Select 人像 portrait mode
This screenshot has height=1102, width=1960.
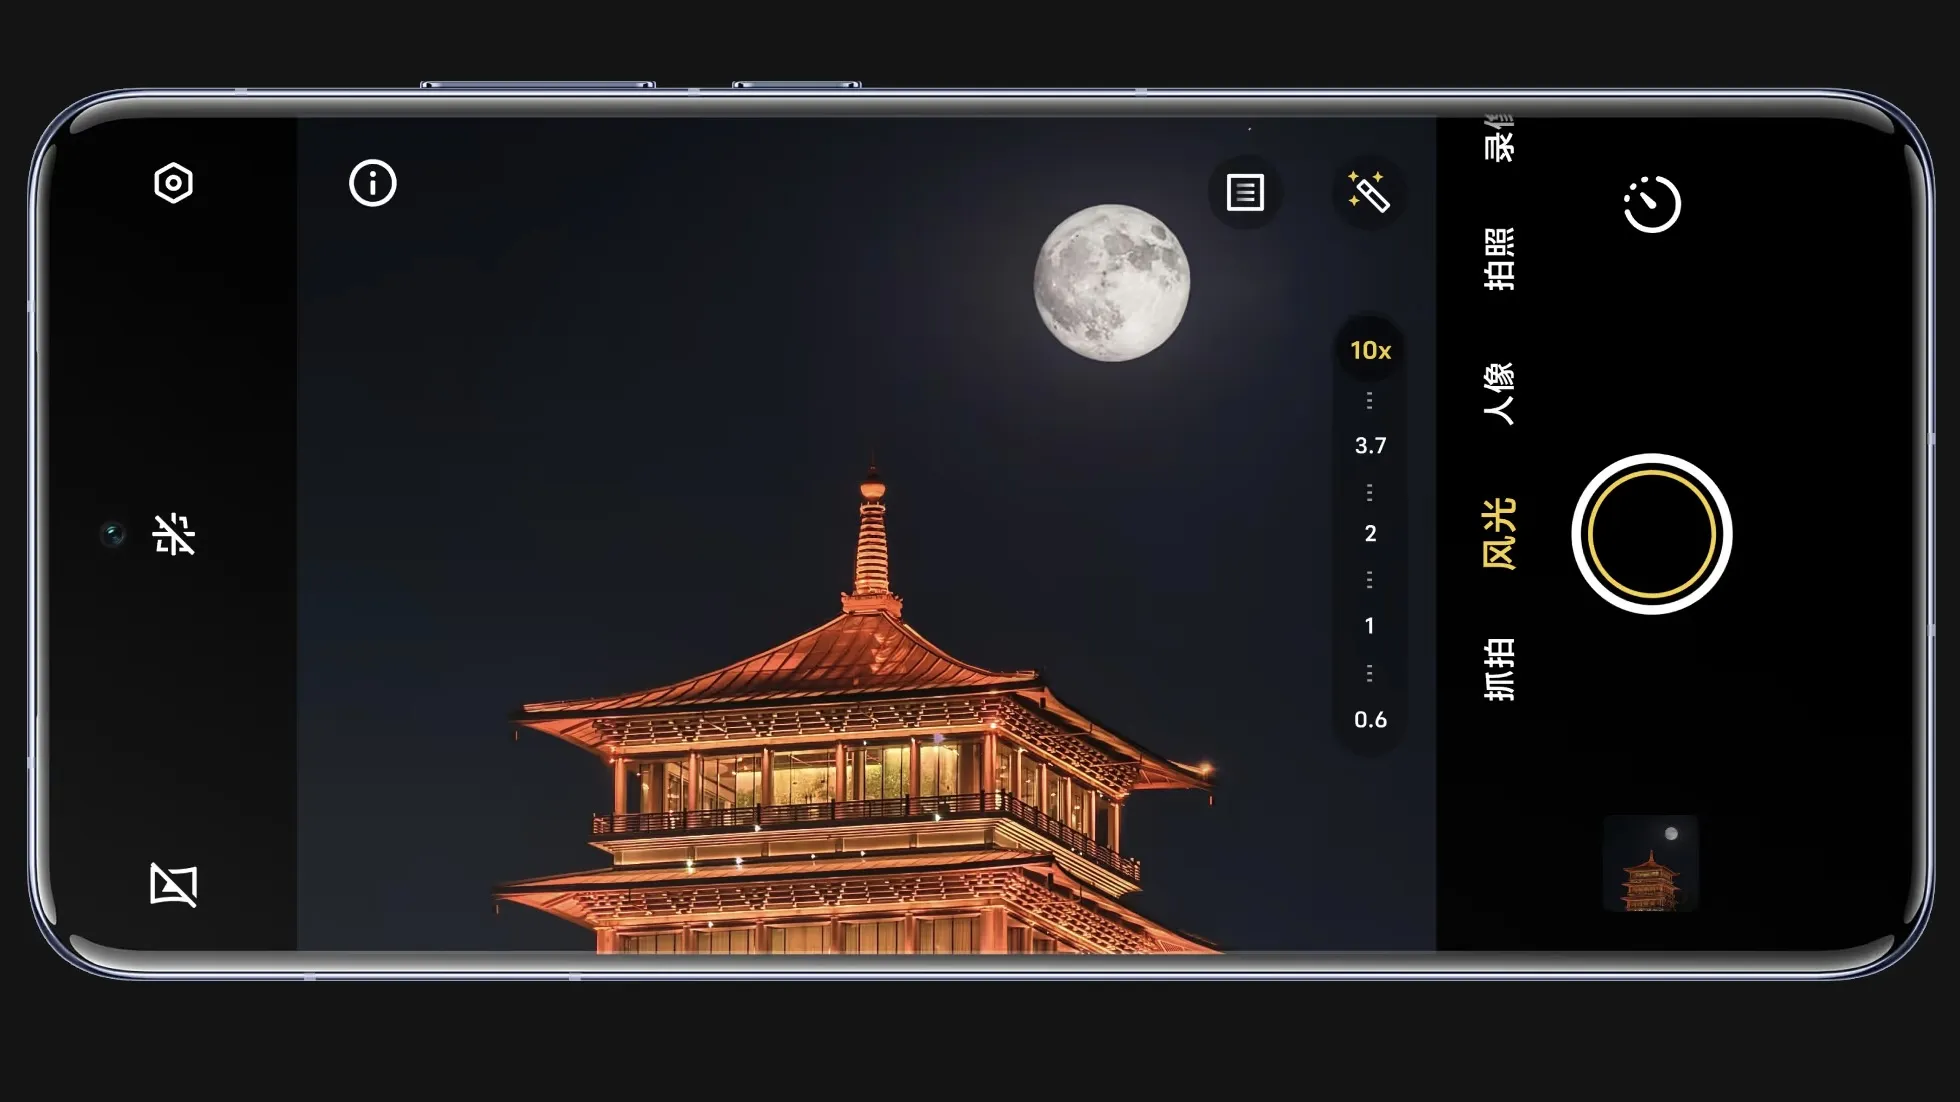coord(1498,394)
